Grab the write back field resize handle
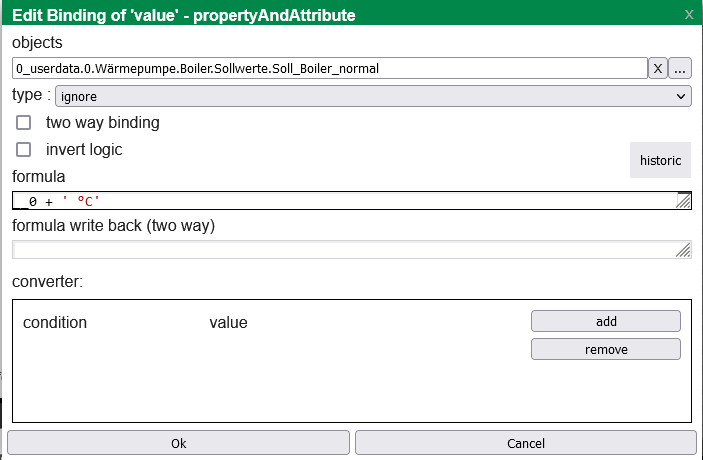The image size is (703, 460). coord(684,250)
